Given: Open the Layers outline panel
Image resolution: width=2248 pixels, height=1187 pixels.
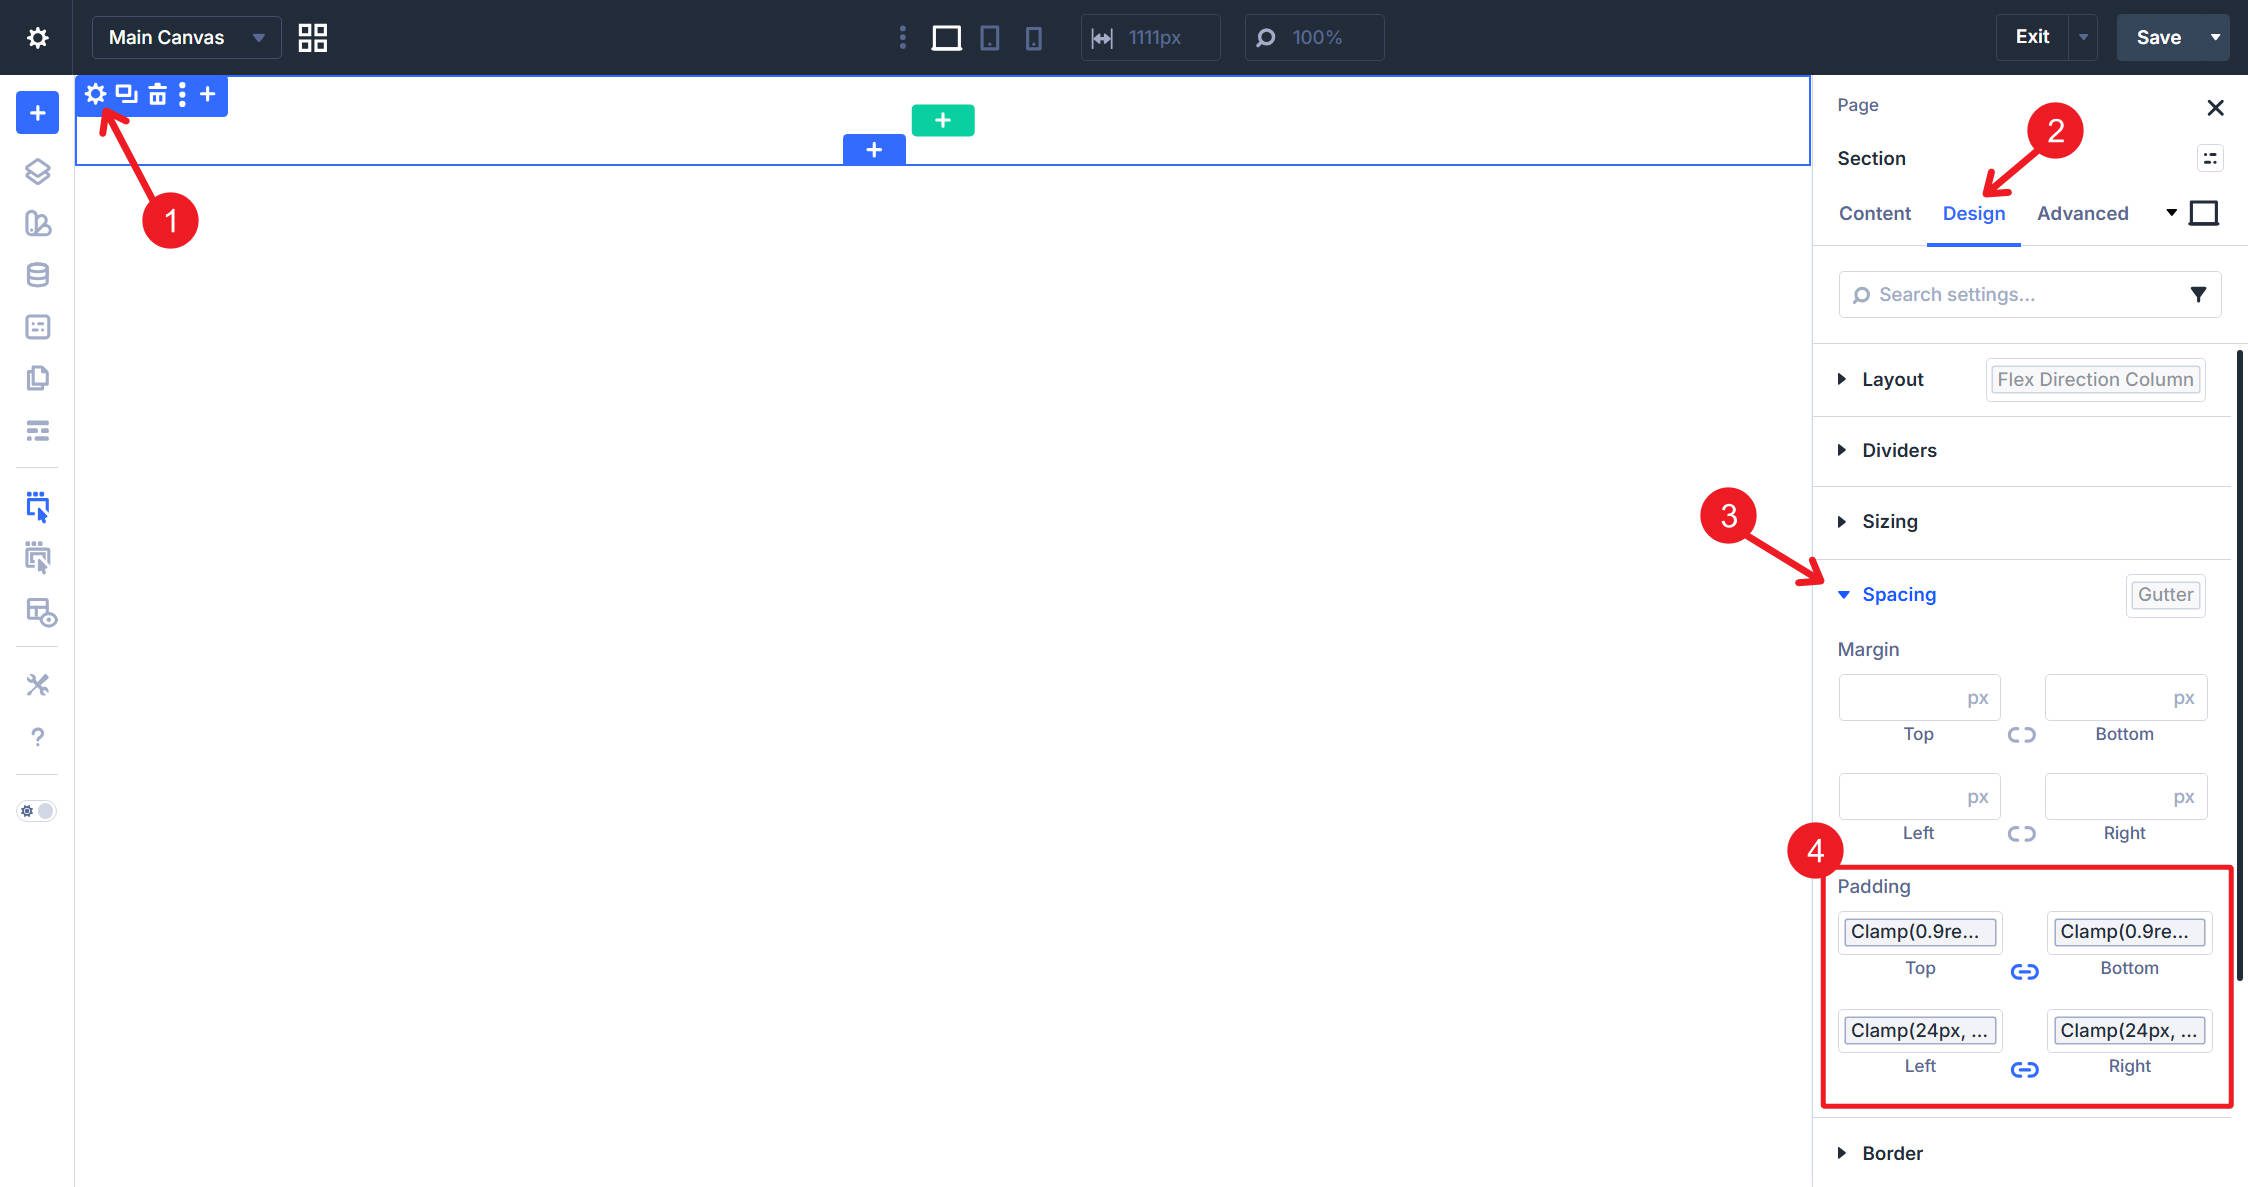Looking at the screenshot, I should tap(36, 172).
